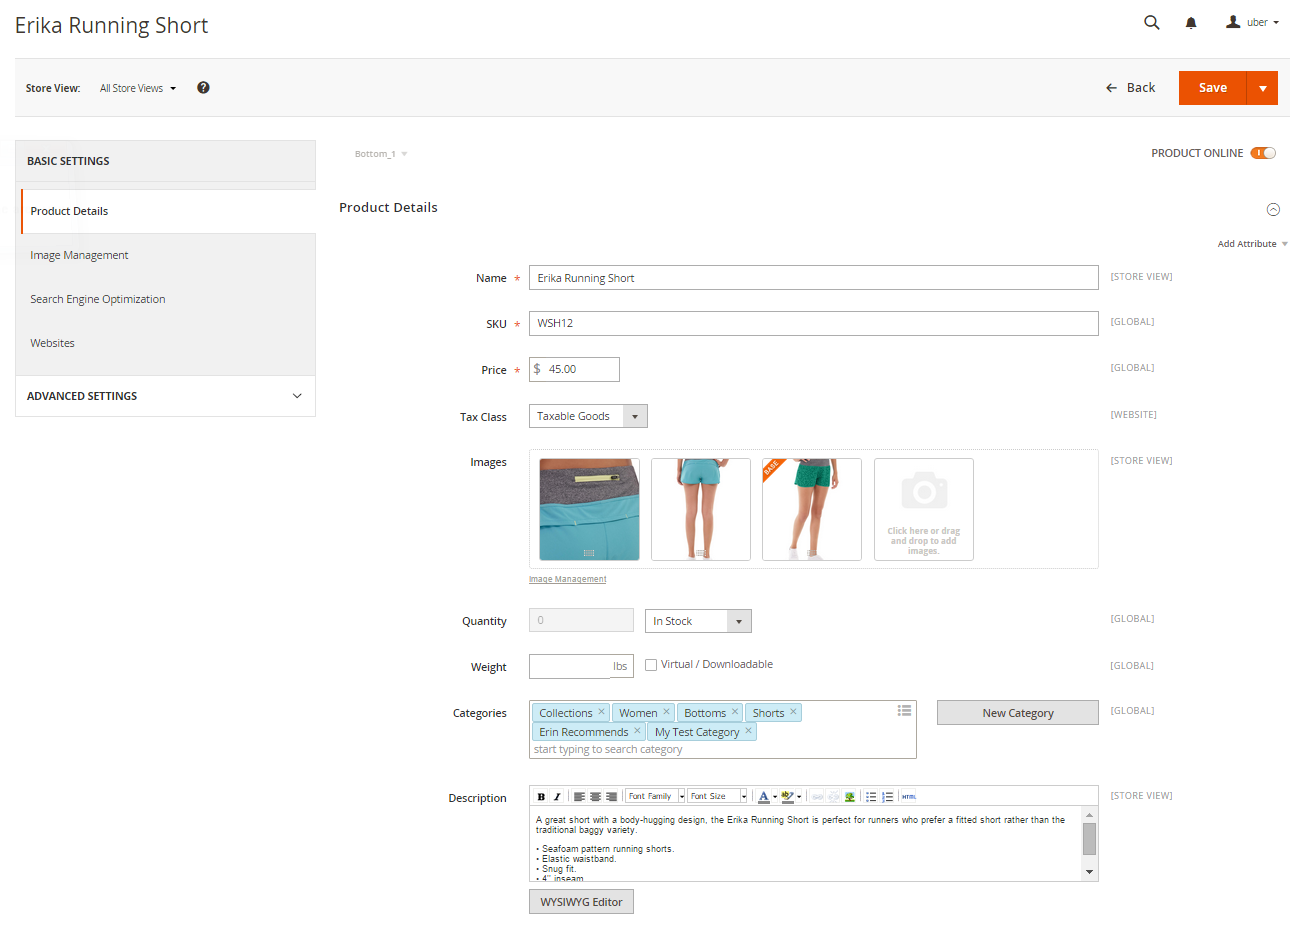
Task: Save the product with the Save button
Action: click(1213, 88)
